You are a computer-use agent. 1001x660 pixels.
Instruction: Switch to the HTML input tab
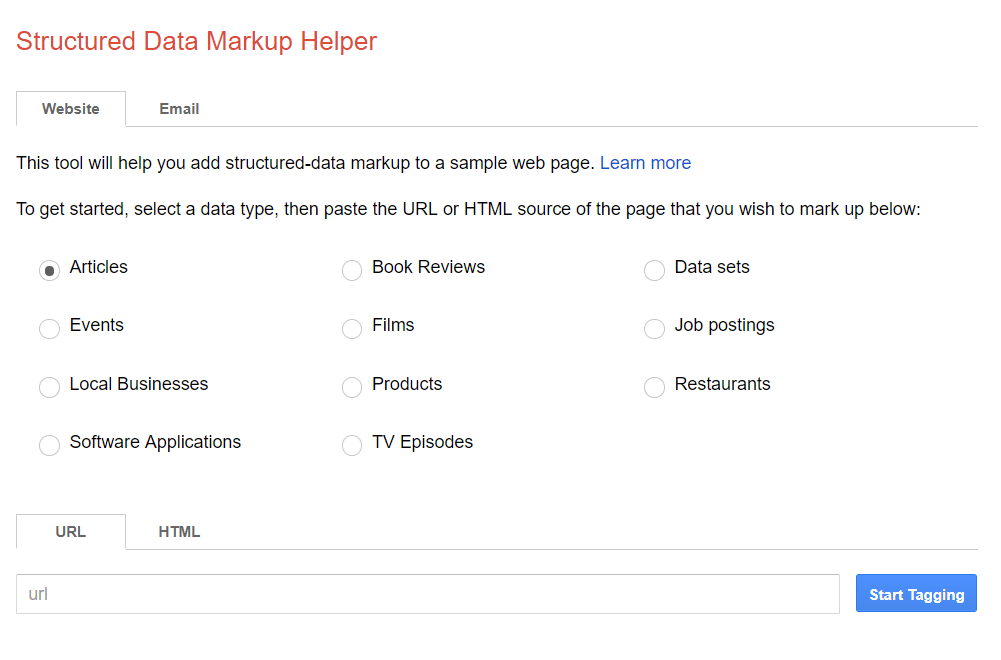[179, 532]
